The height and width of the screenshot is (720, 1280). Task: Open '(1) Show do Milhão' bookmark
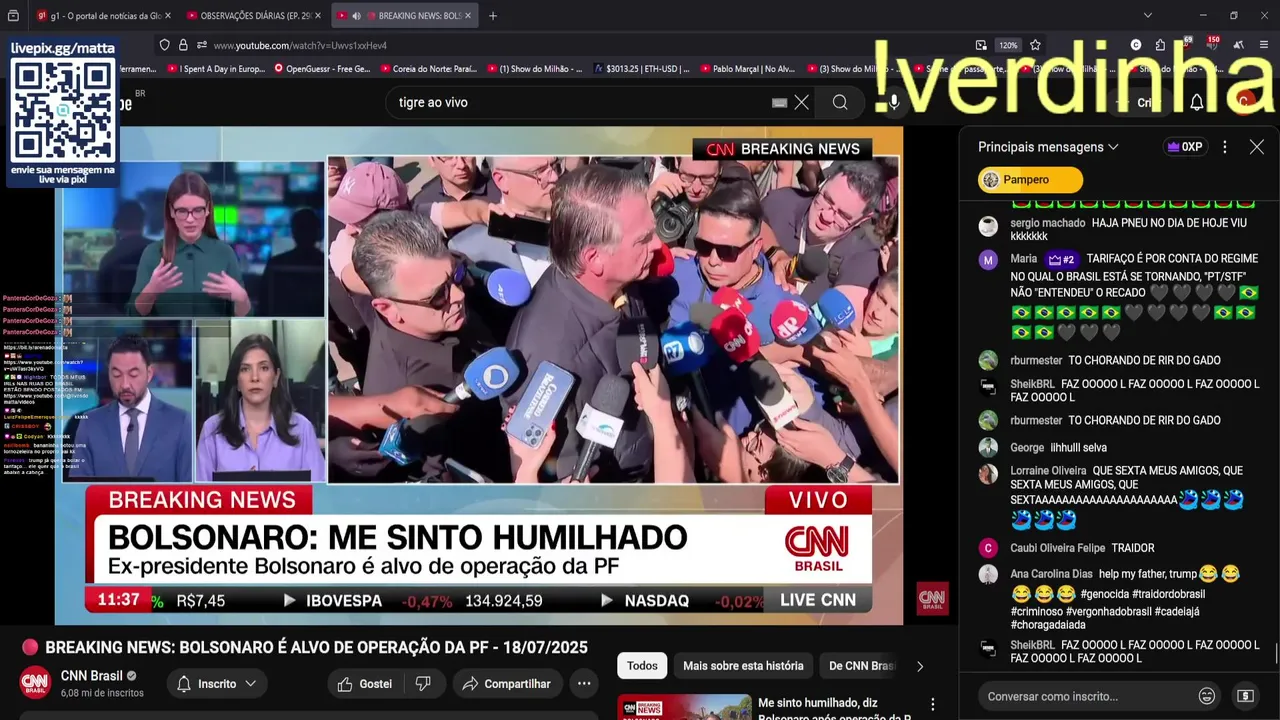pyautogui.click(x=535, y=69)
